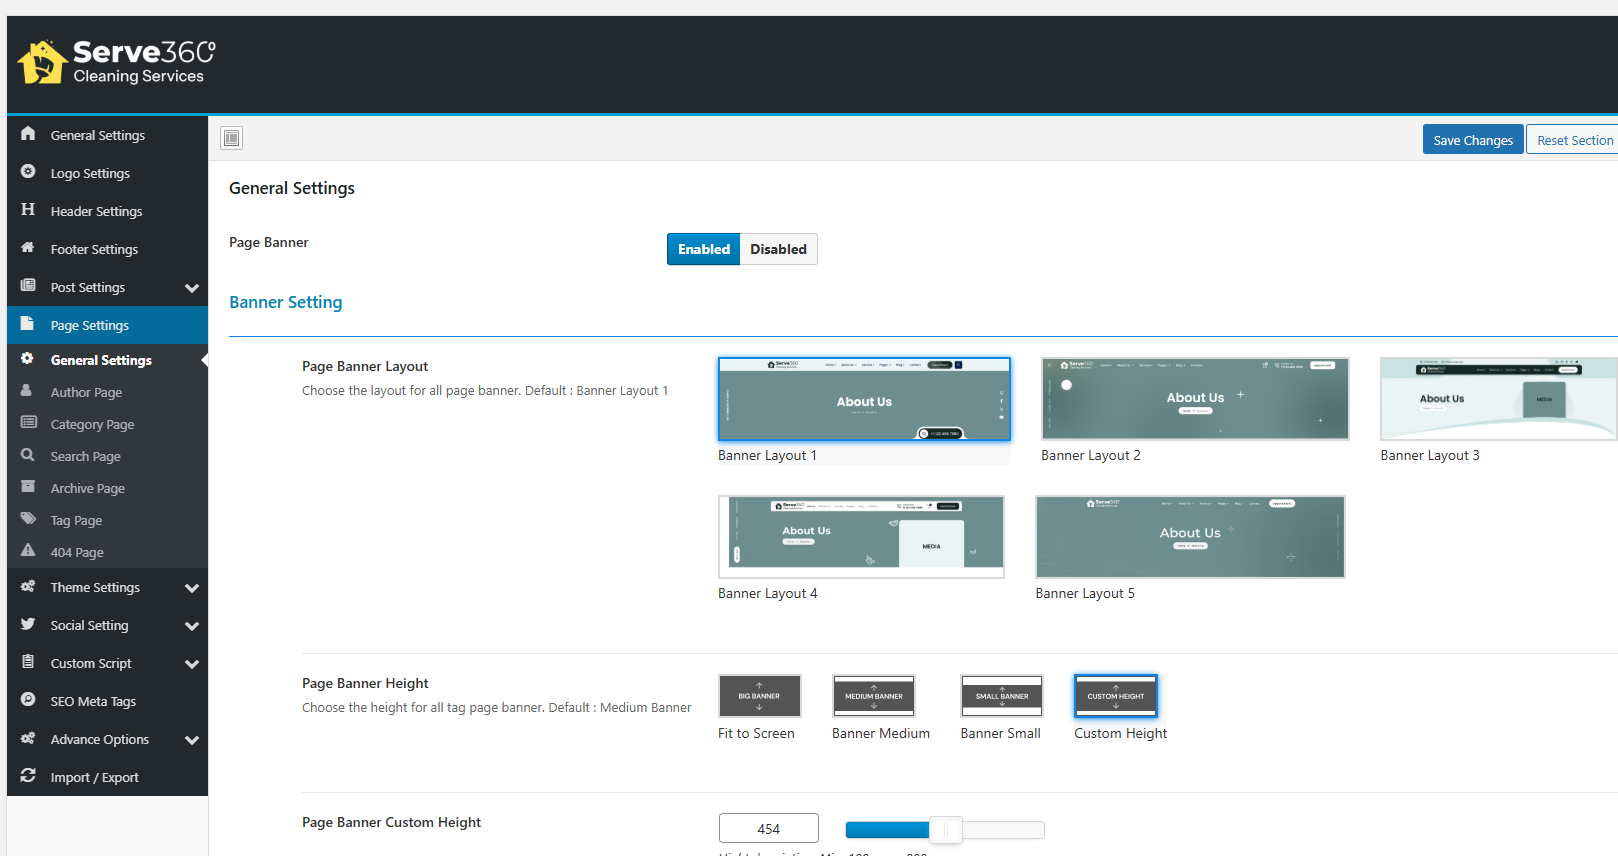Click the Serve360 logo
The height and width of the screenshot is (856, 1618).
[117, 62]
